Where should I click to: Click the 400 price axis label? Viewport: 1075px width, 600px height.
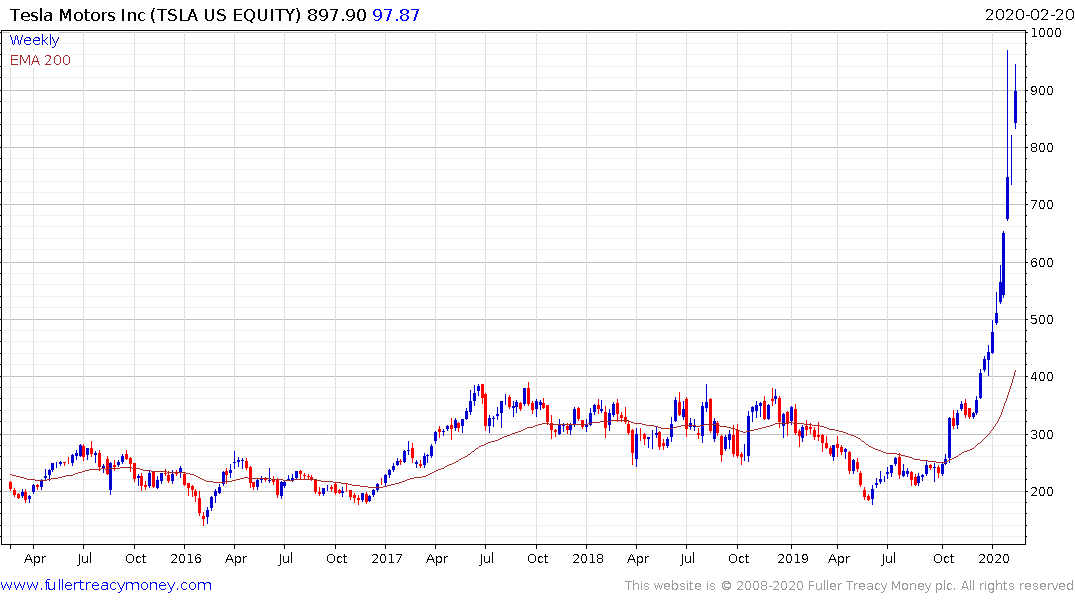1042,376
